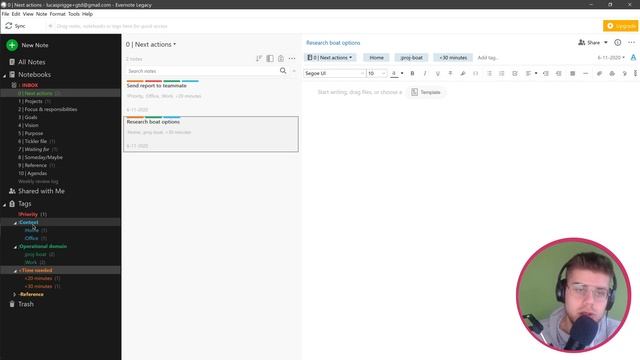Viewport: 640px width, 360px height.
Task: Click the Share button
Action: coord(589,42)
